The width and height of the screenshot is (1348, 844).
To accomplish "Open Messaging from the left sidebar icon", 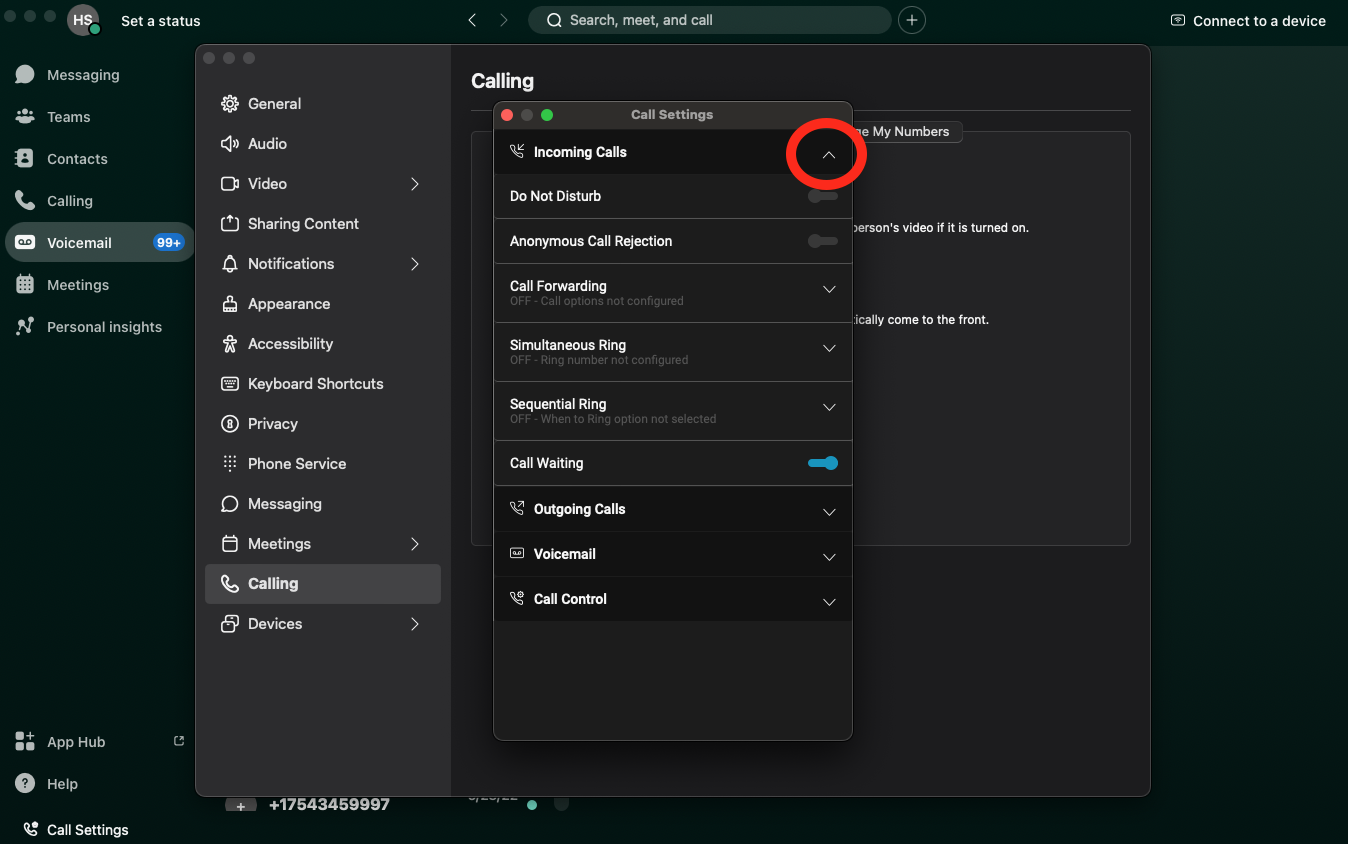I will point(25,75).
